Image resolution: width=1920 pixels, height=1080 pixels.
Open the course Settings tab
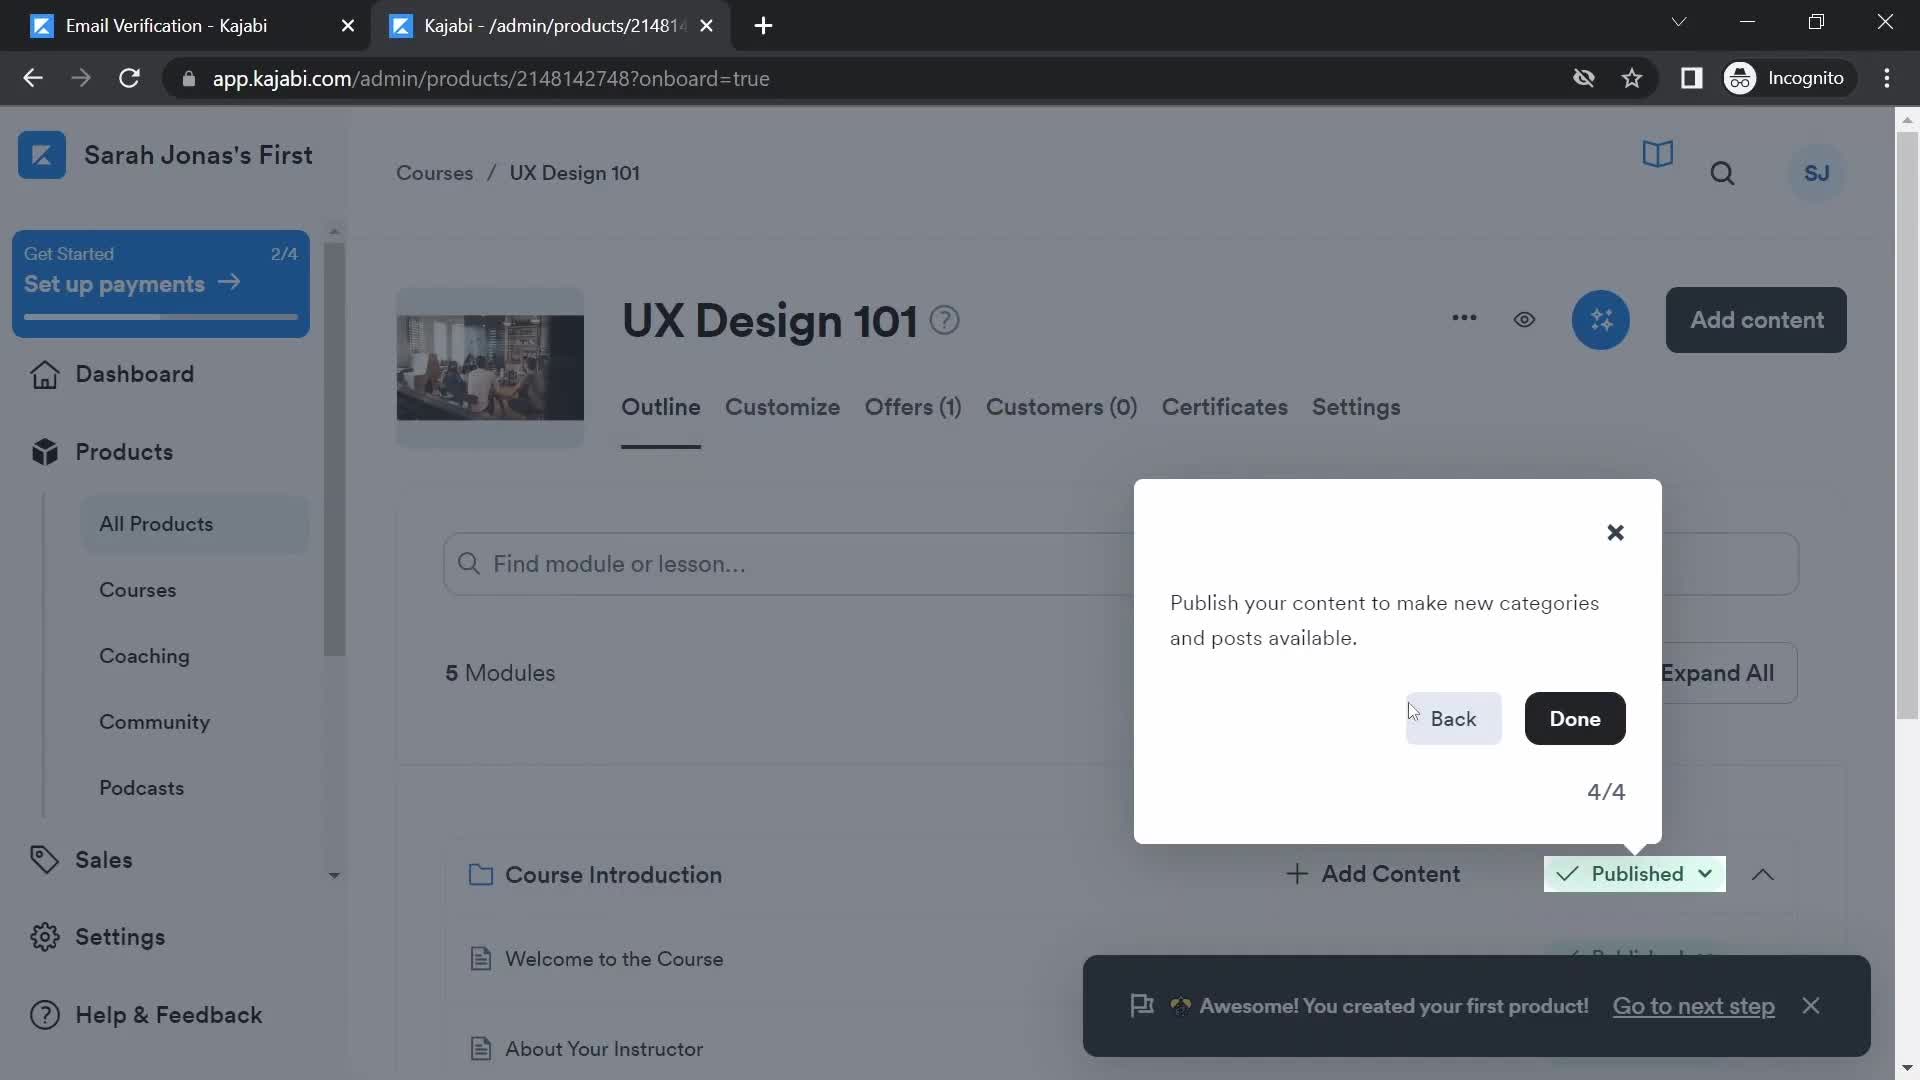click(1355, 408)
